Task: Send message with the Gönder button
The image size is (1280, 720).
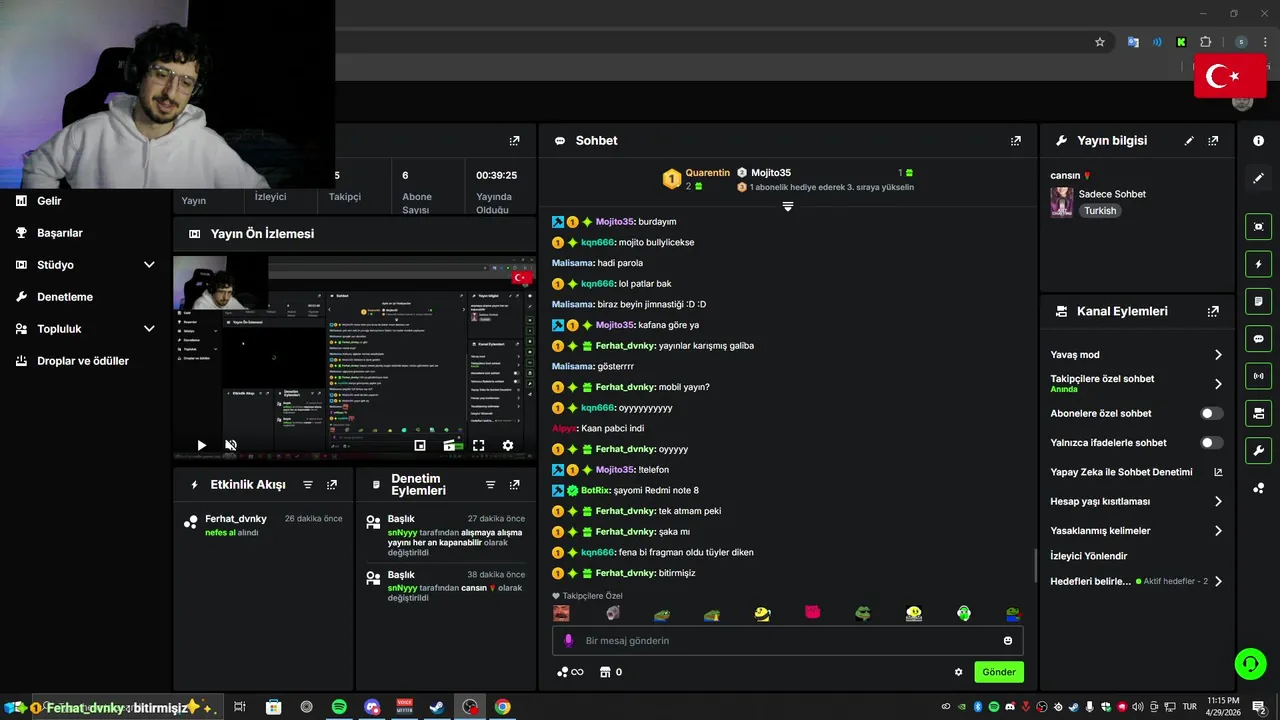Action: tap(999, 672)
